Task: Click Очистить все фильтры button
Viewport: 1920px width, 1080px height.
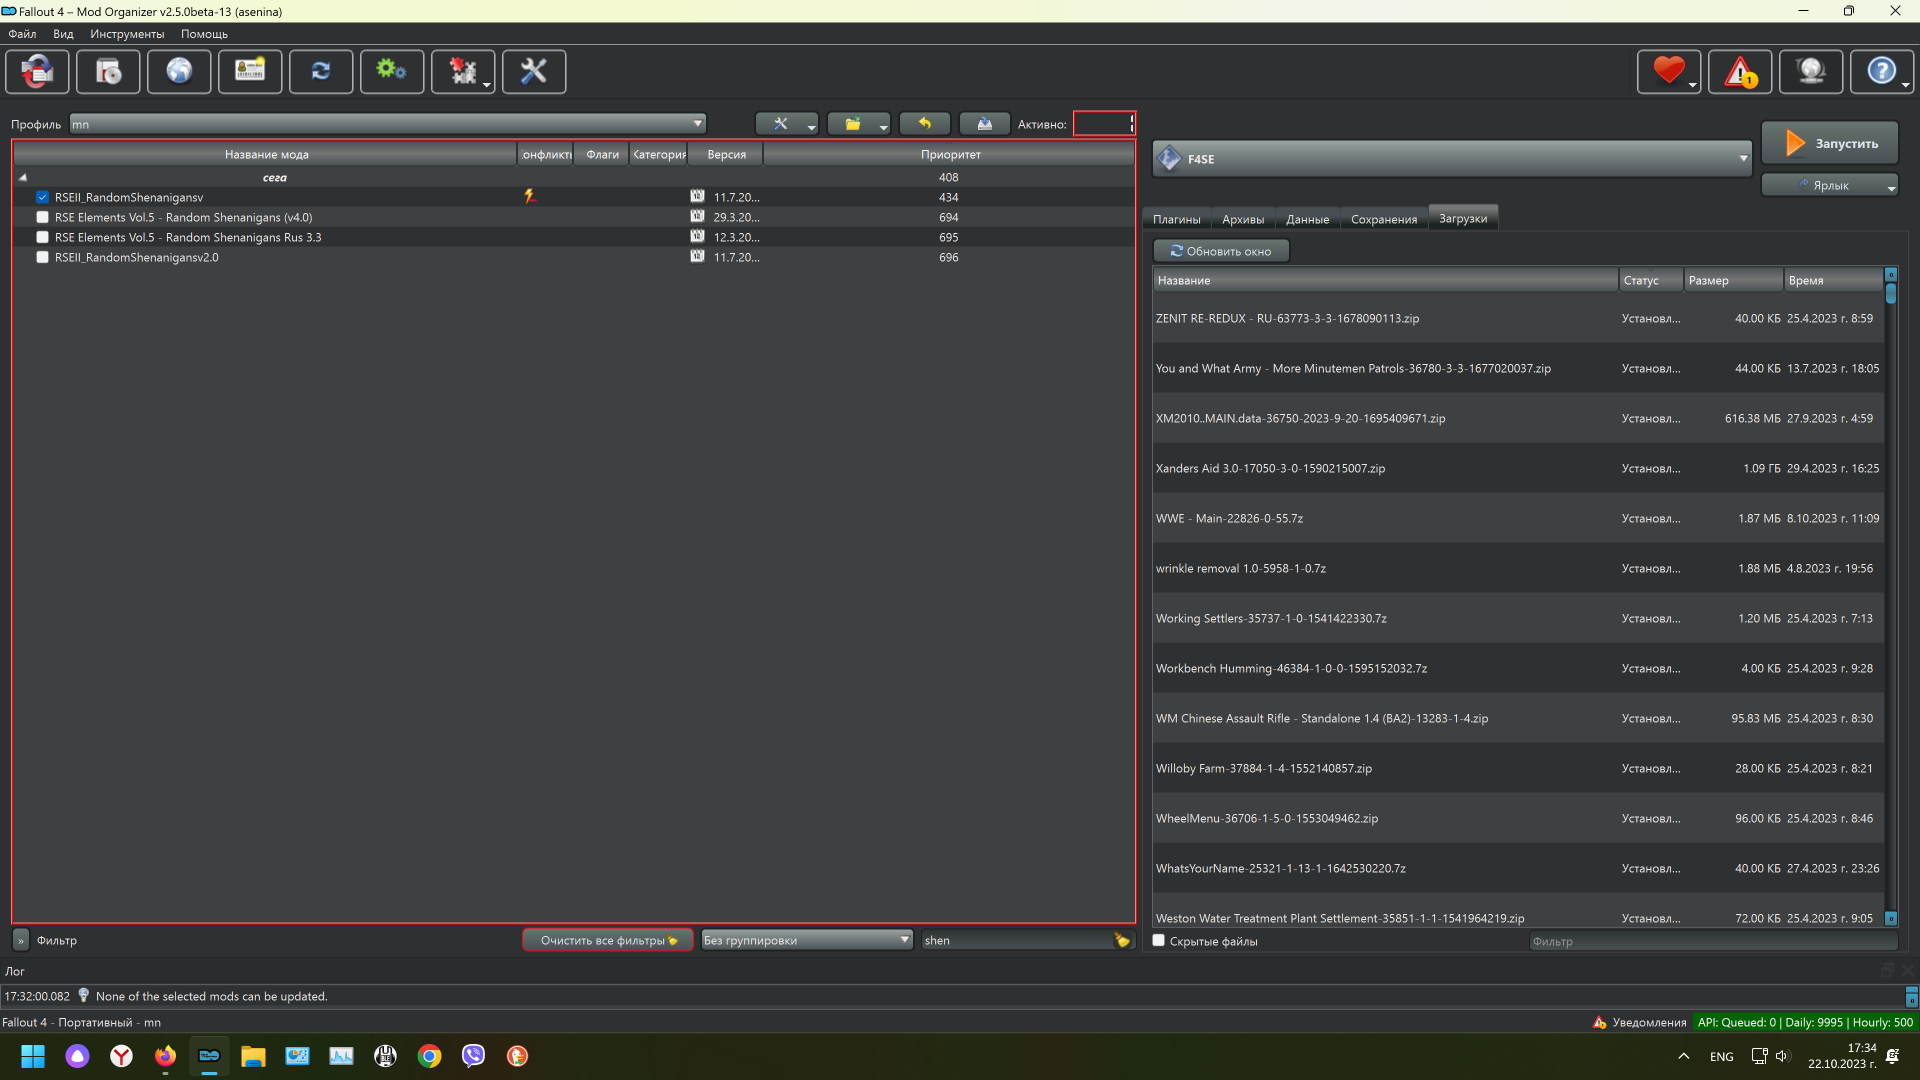Action: click(x=607, y=941)
